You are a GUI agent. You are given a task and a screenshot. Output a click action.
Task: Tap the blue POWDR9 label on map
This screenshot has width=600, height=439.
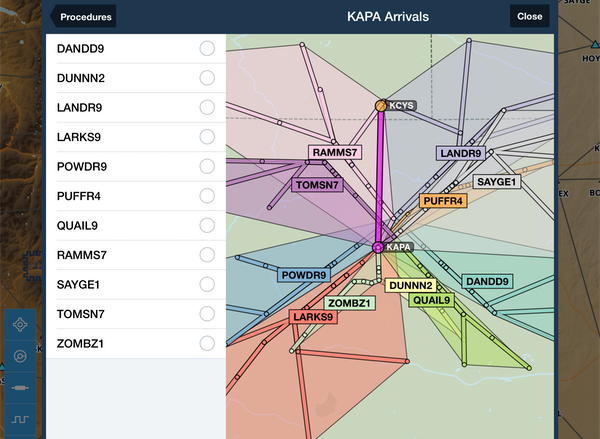point(303,275)
